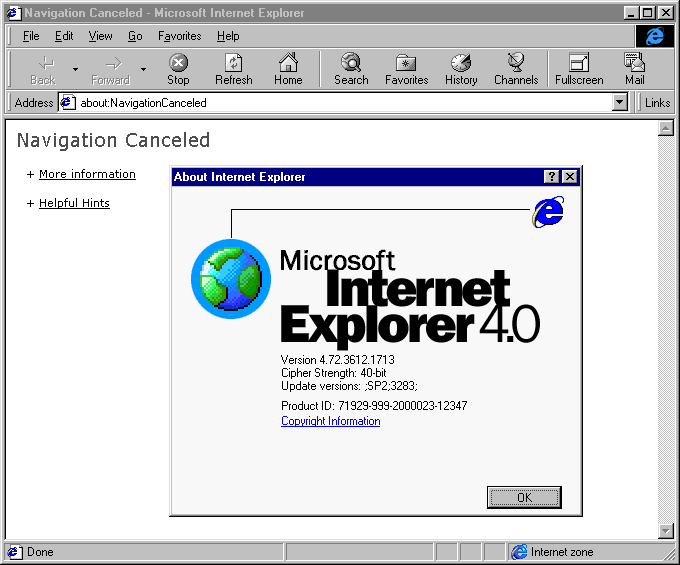The height and width of the screenshot is (565, 680).
Task: Open the Channels satellite dish icon
Action: (x=516, y=62)
